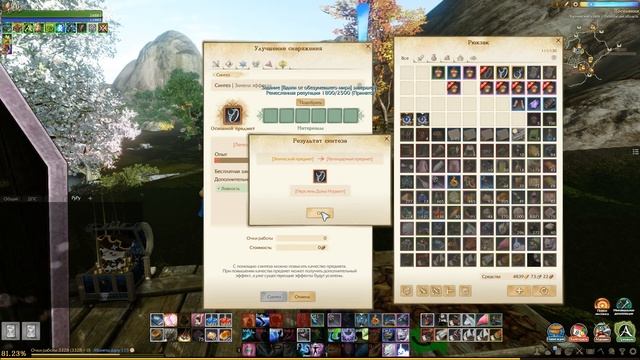Show all items with the Все backpack tab
The image size is (640, 360).
404,58
